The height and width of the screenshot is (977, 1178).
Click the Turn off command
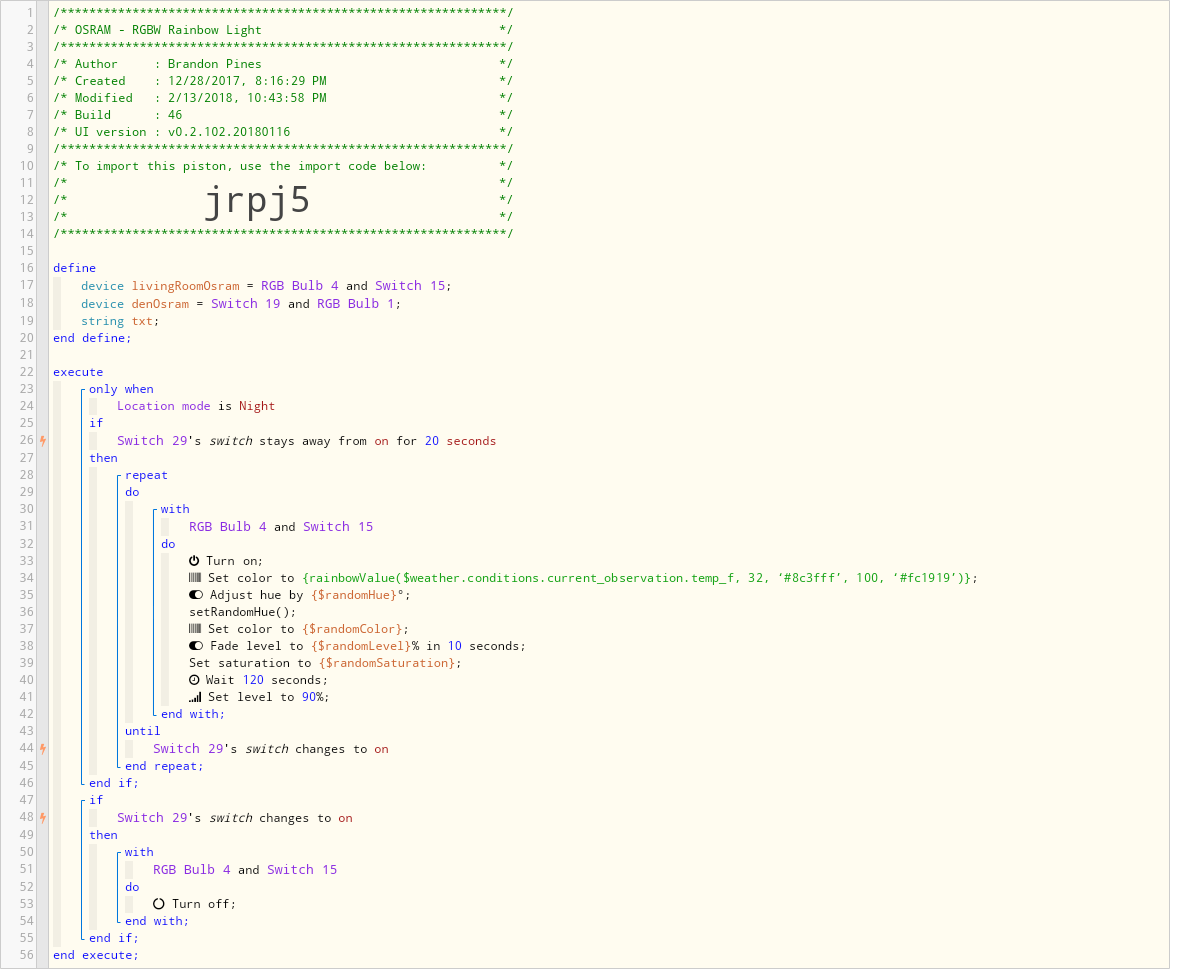click(x=204, y=905)
